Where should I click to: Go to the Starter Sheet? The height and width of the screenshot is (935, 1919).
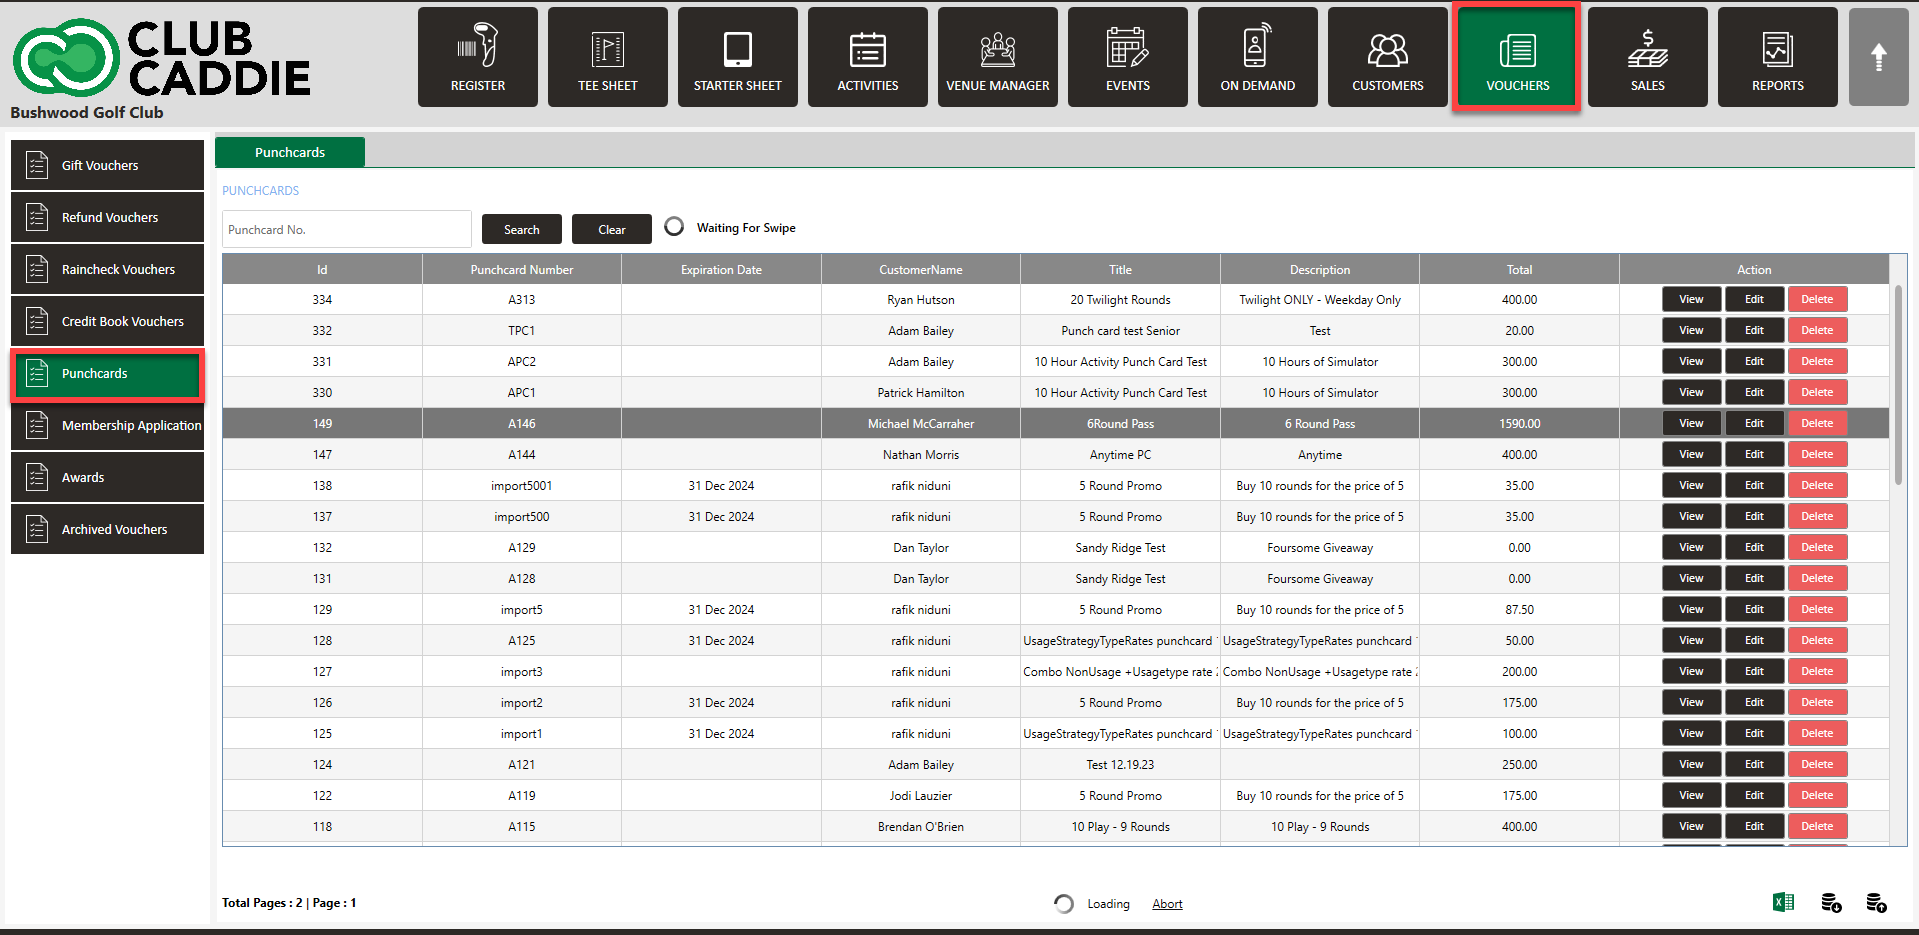737,57
